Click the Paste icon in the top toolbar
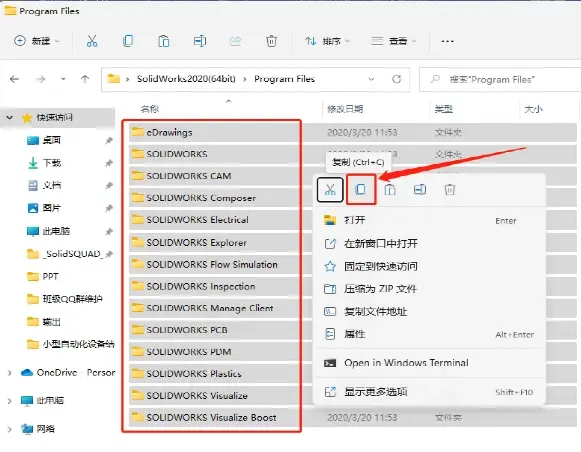The image size is (581, 452). (163, 41)
